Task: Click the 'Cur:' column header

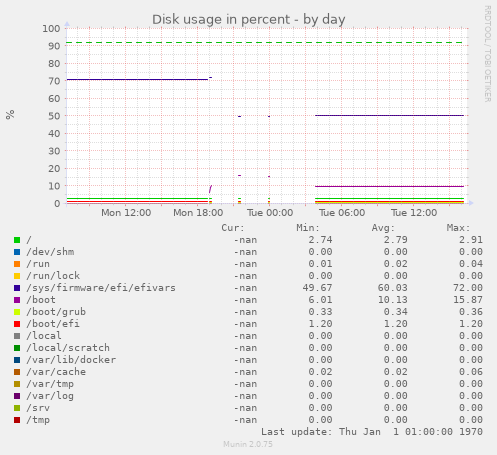Action: click(x=233, y=228)
